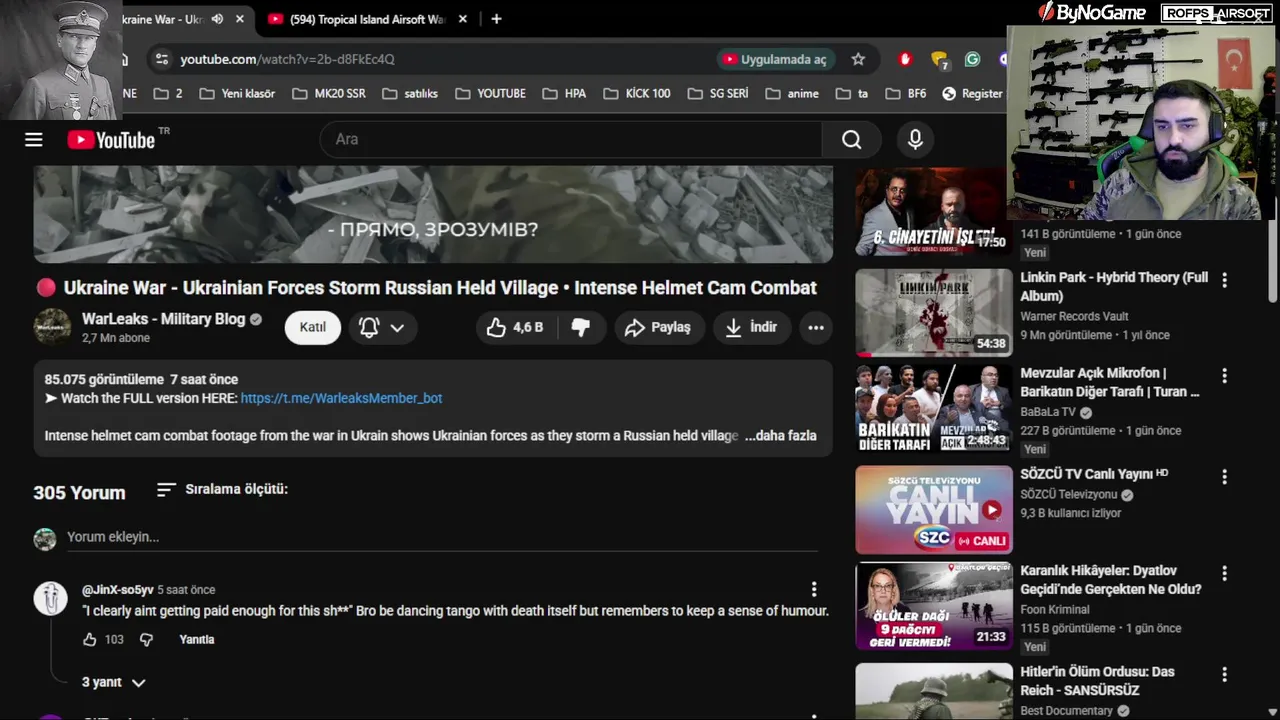This screenshot has width=1280, height=720.
Task: Start voice search with the microphone
Action: point(915,140)
